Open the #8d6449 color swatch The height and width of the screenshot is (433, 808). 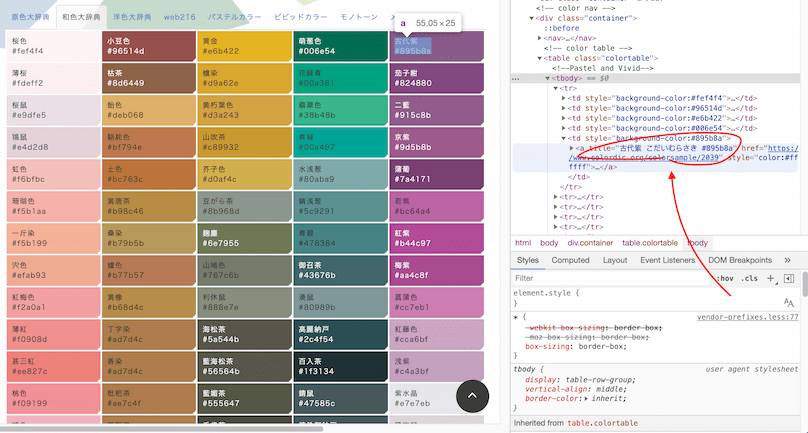148,78
